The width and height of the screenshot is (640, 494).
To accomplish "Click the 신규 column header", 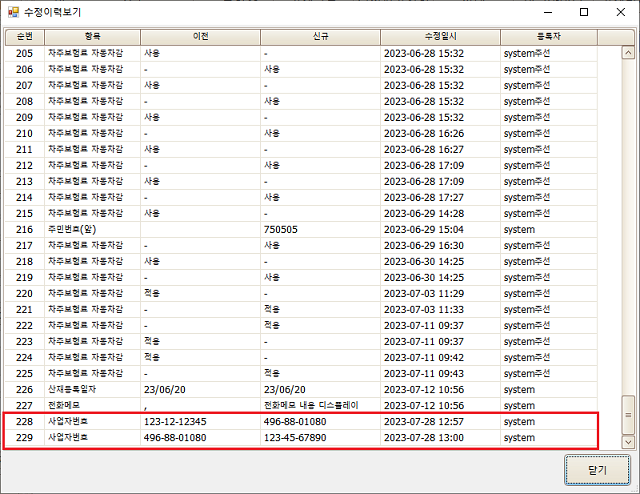I will point(319,36).
